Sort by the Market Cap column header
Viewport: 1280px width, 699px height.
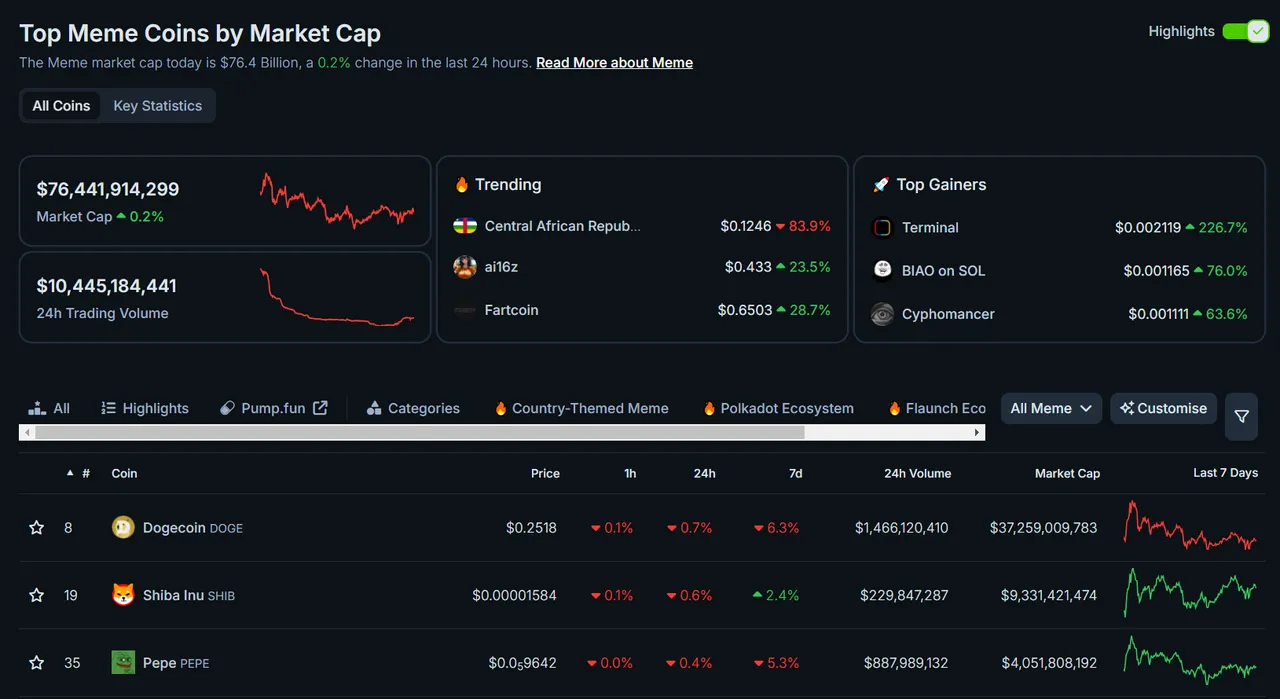coord(1067,473)
